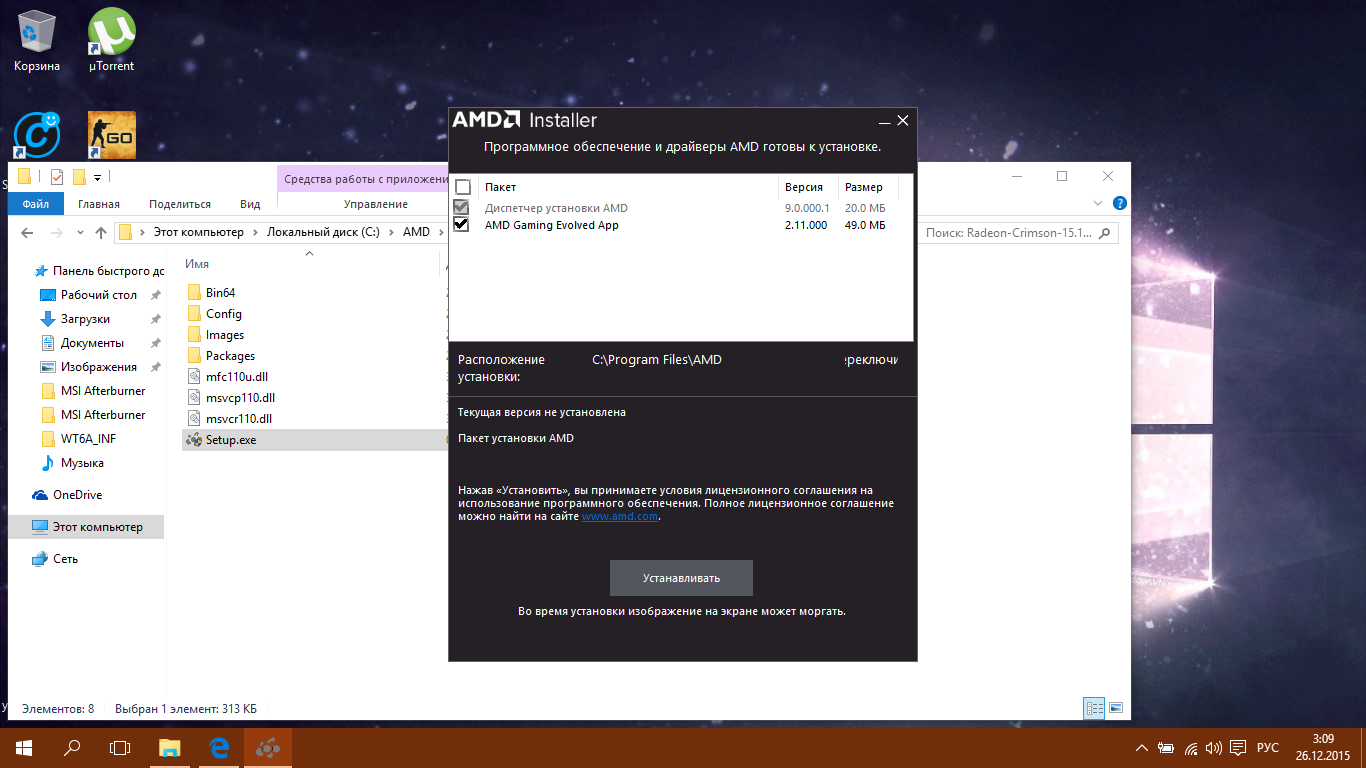Expand the Explorer ribbon with the chevron
The width and height of the screenshot is (1366, 768).
click(x=1098, y=204)
